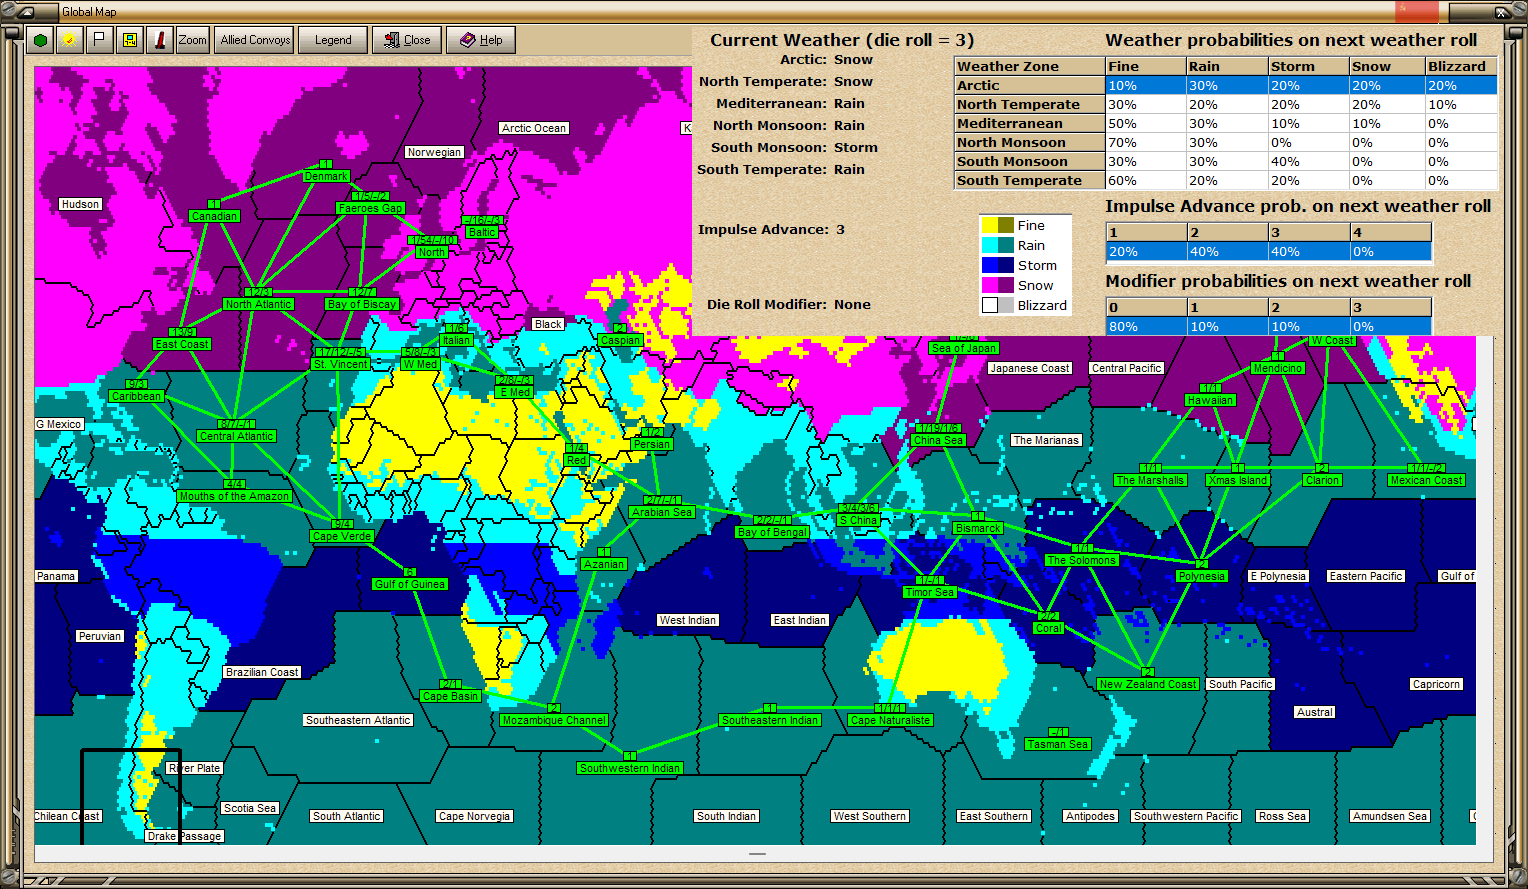Click the magenta Snow legend swatch

(990, 285)
